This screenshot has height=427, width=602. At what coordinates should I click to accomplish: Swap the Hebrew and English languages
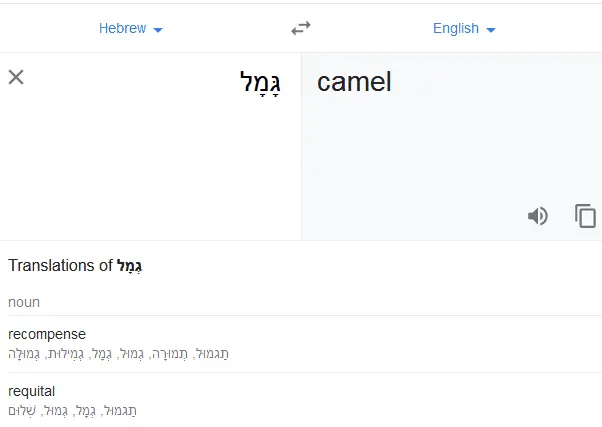[301, 29]
